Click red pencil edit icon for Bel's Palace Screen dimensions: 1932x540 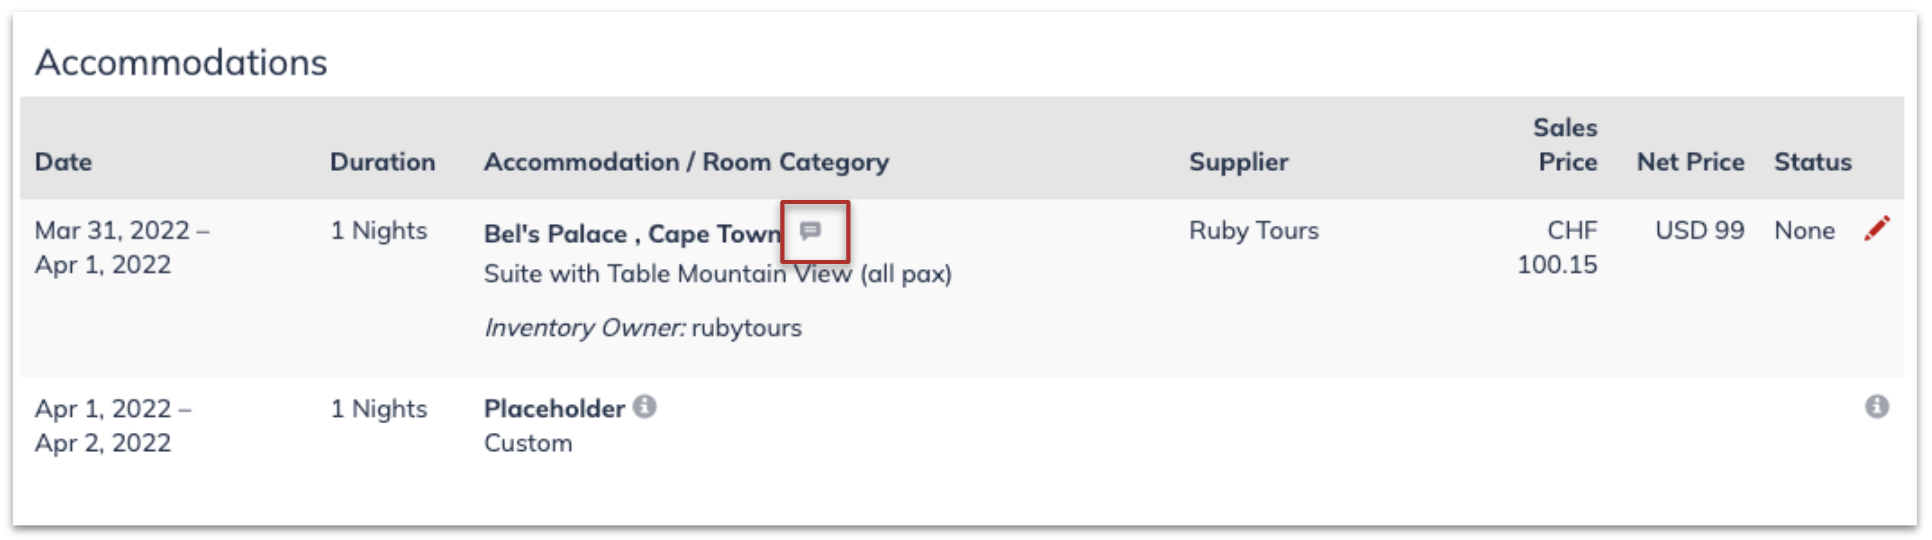coord(1877,229)
